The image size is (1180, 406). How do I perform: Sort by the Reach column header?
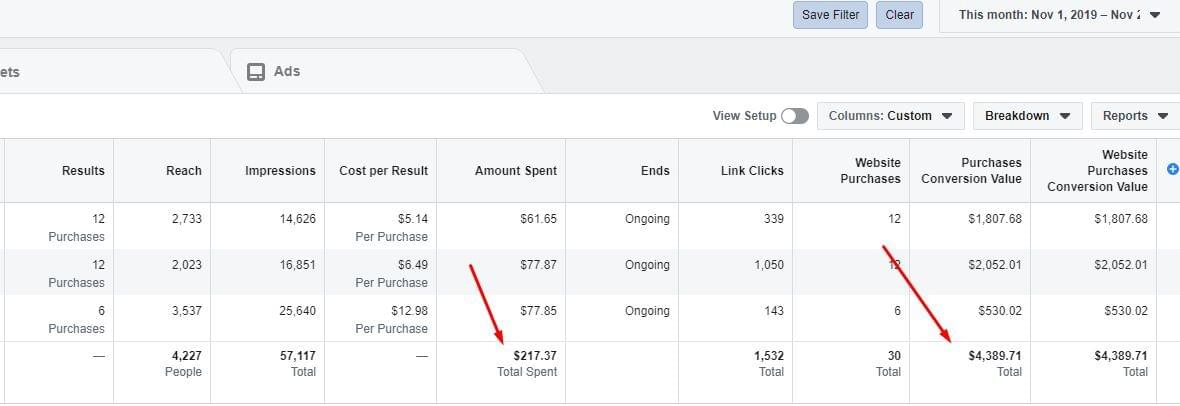(x=183, y=171)
